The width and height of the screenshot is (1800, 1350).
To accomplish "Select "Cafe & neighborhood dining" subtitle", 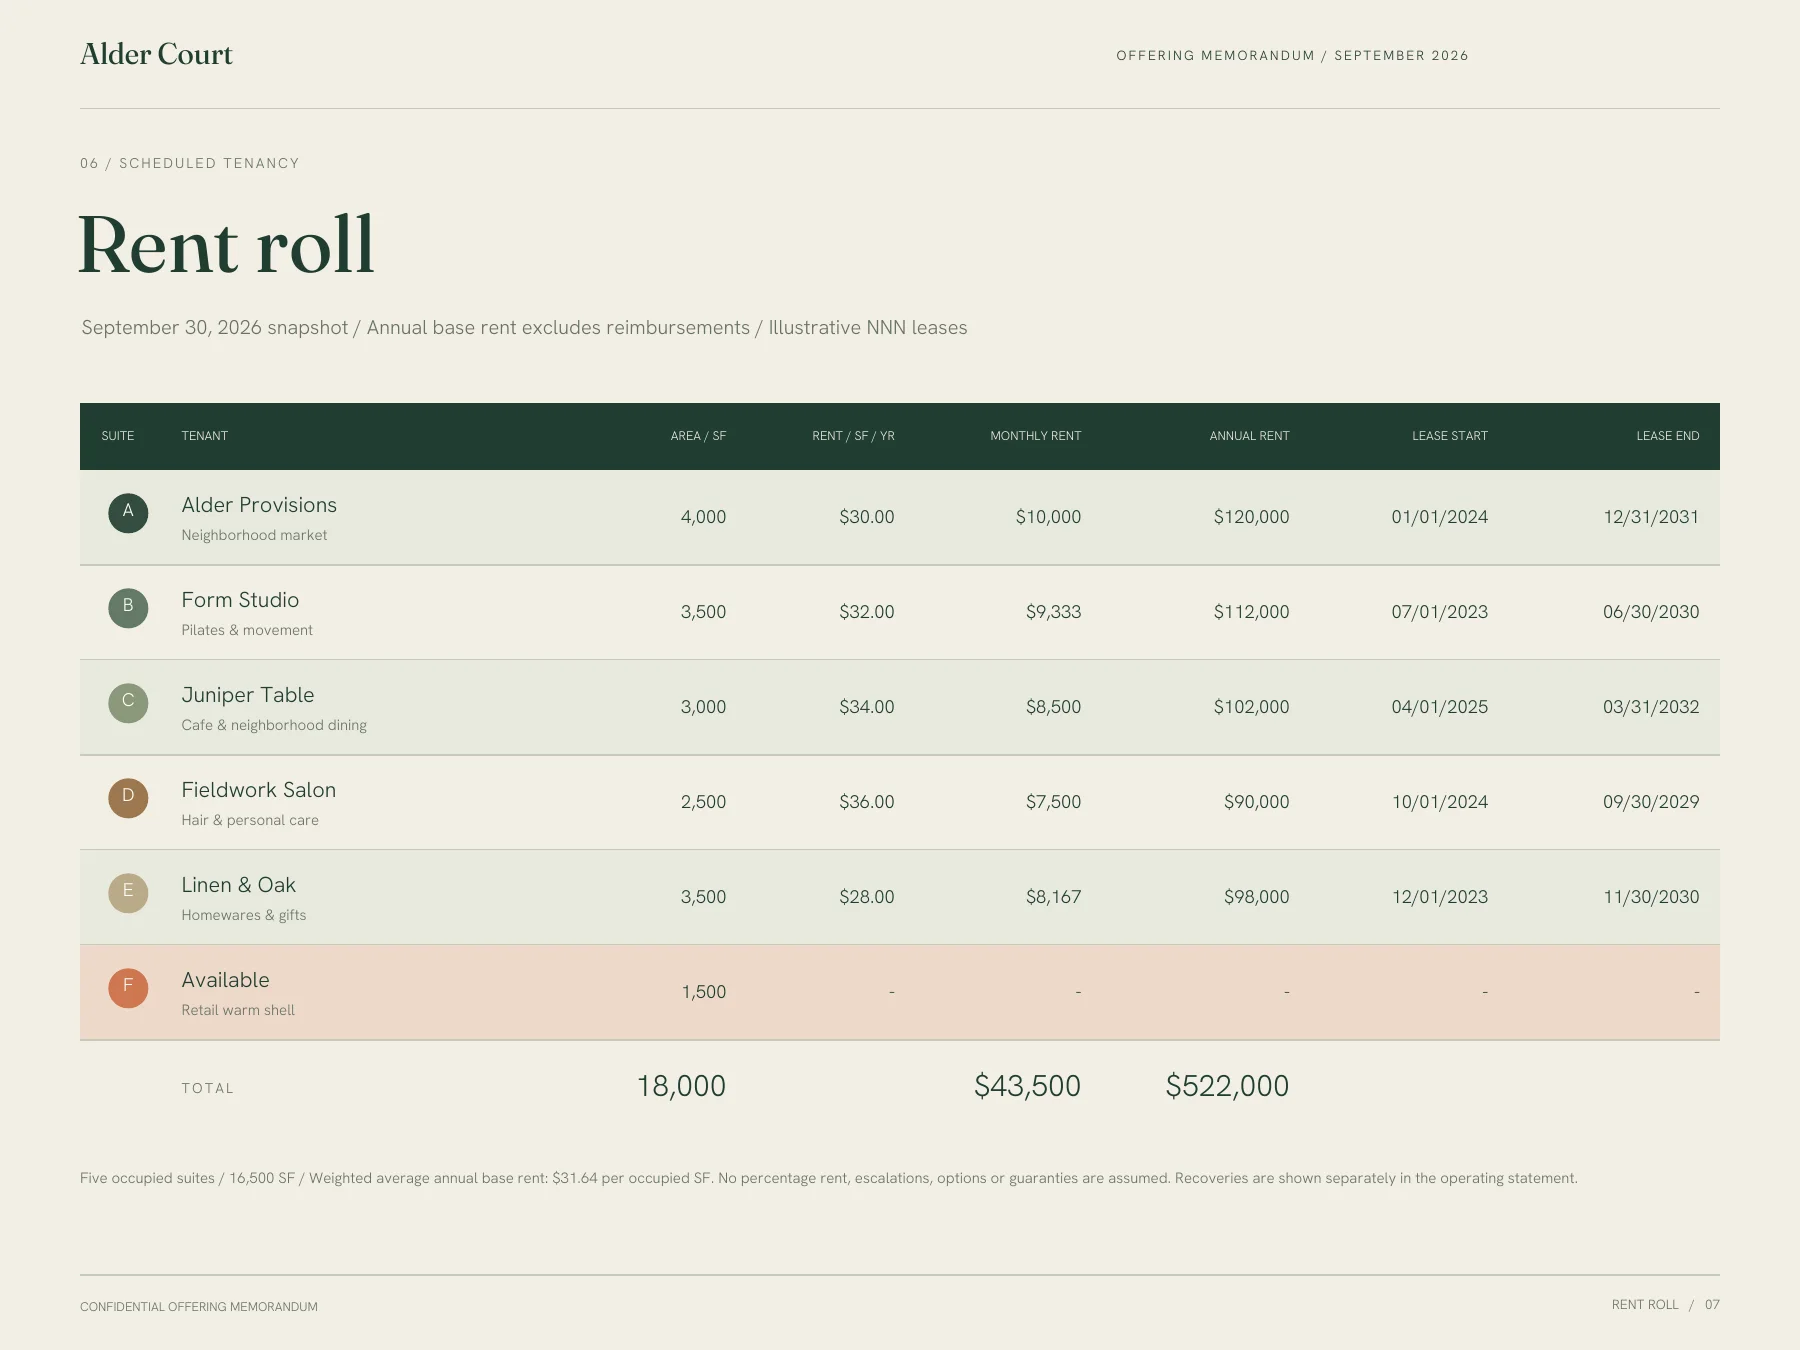I will (x=274, y=725).
